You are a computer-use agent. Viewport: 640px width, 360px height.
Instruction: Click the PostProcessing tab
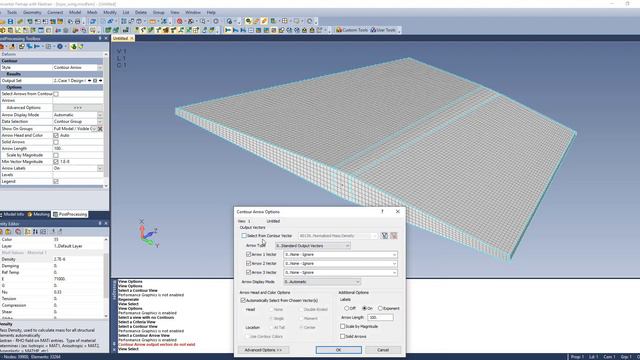(x=70, y=214)
